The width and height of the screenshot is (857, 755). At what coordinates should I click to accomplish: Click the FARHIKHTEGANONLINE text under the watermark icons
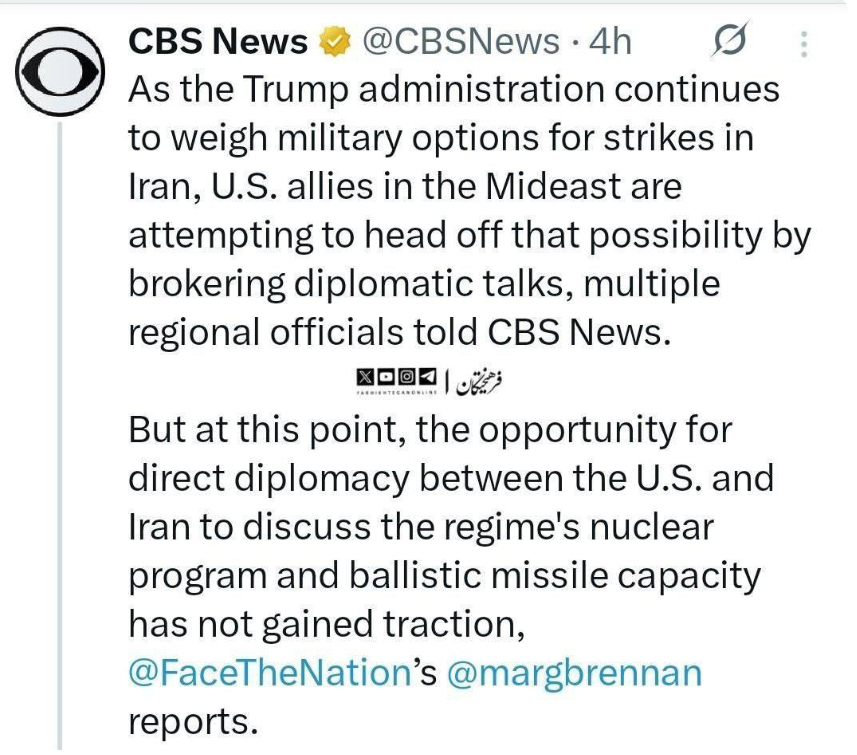point(396,391)
